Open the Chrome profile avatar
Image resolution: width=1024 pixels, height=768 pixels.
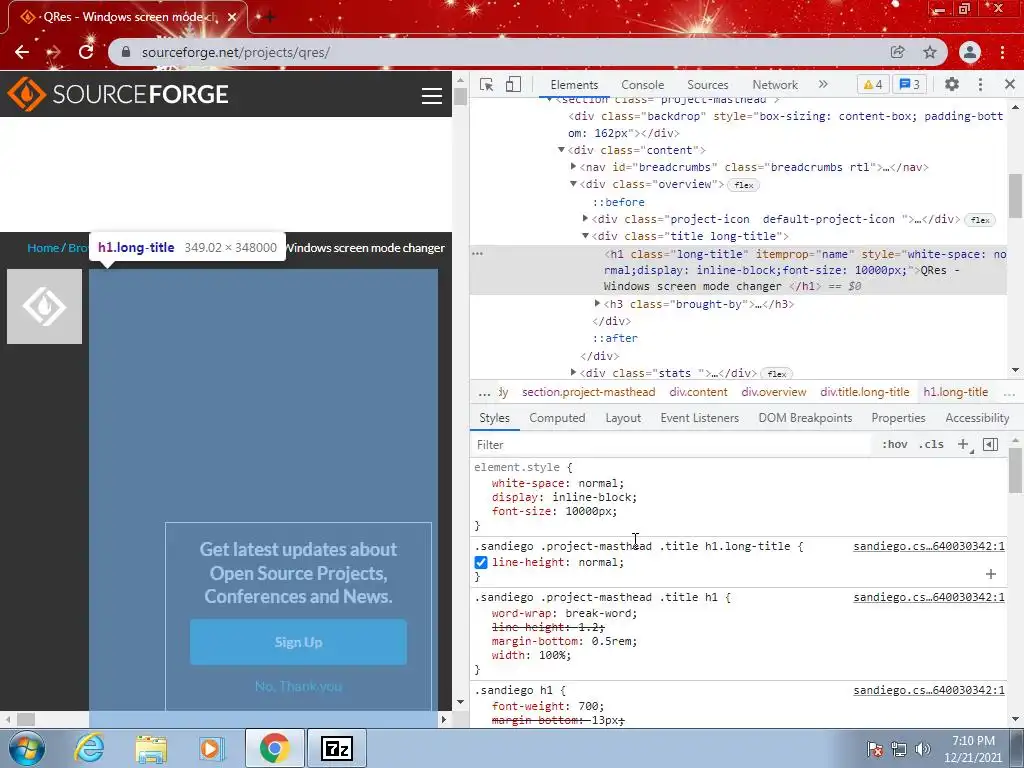point(970,52)
